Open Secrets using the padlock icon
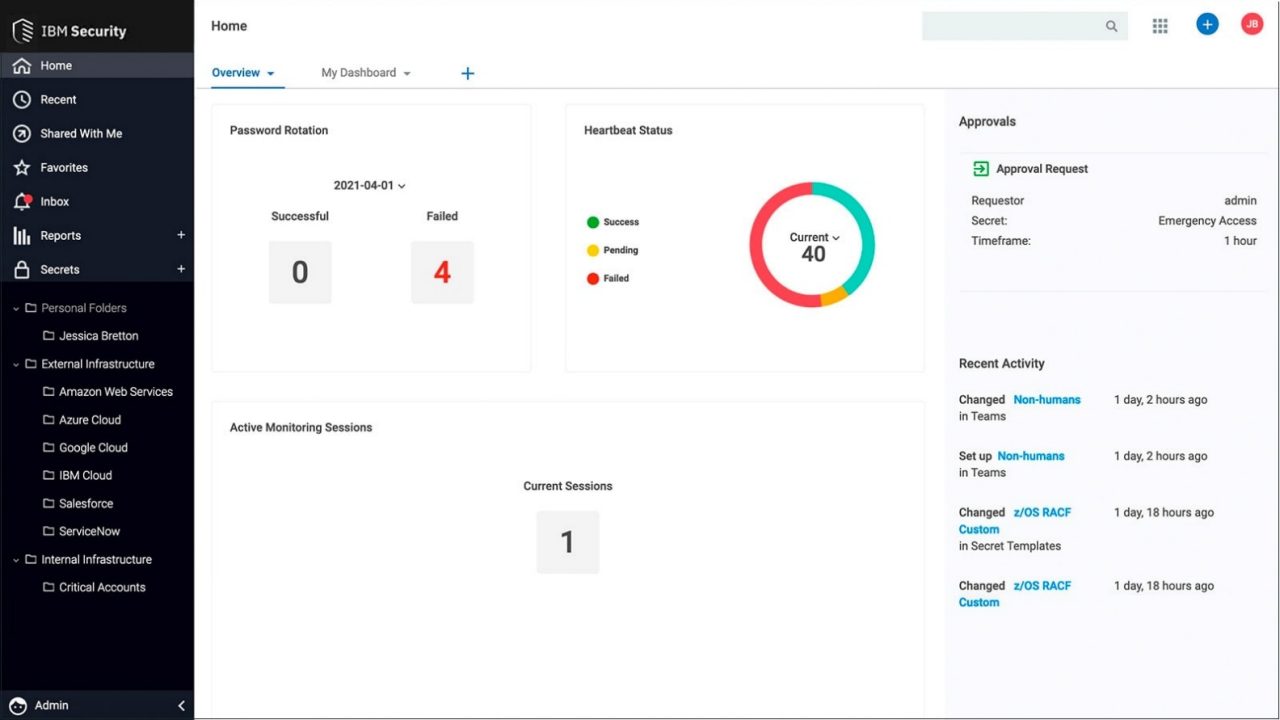Screen dimensions: 1280x720 (x=23, y=269)
